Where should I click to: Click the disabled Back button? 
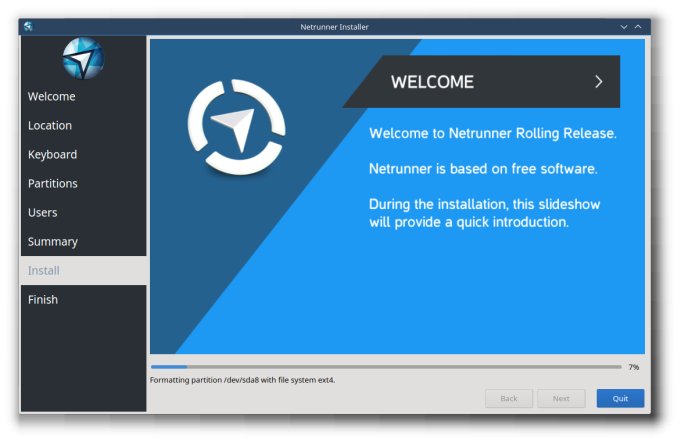point(509,398)
